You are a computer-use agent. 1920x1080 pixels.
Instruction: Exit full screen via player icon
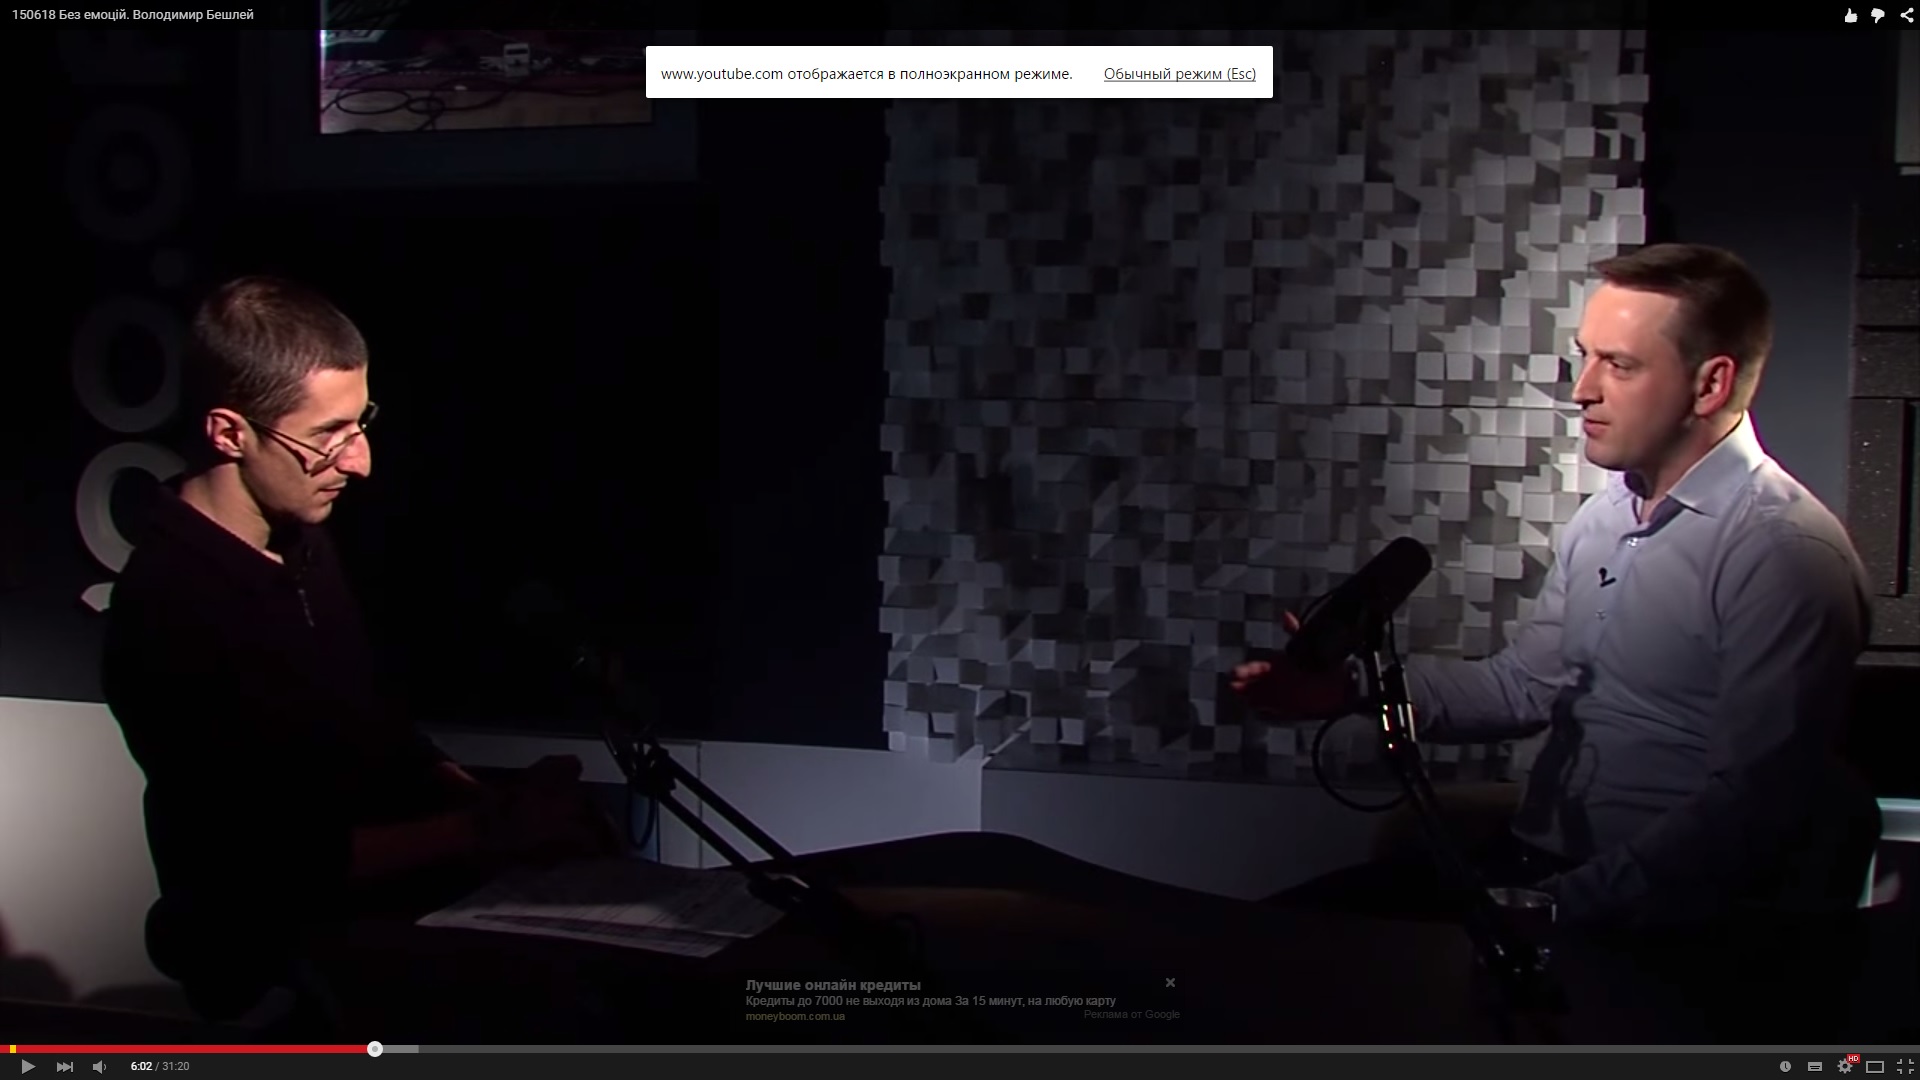coord(1904,1067)
